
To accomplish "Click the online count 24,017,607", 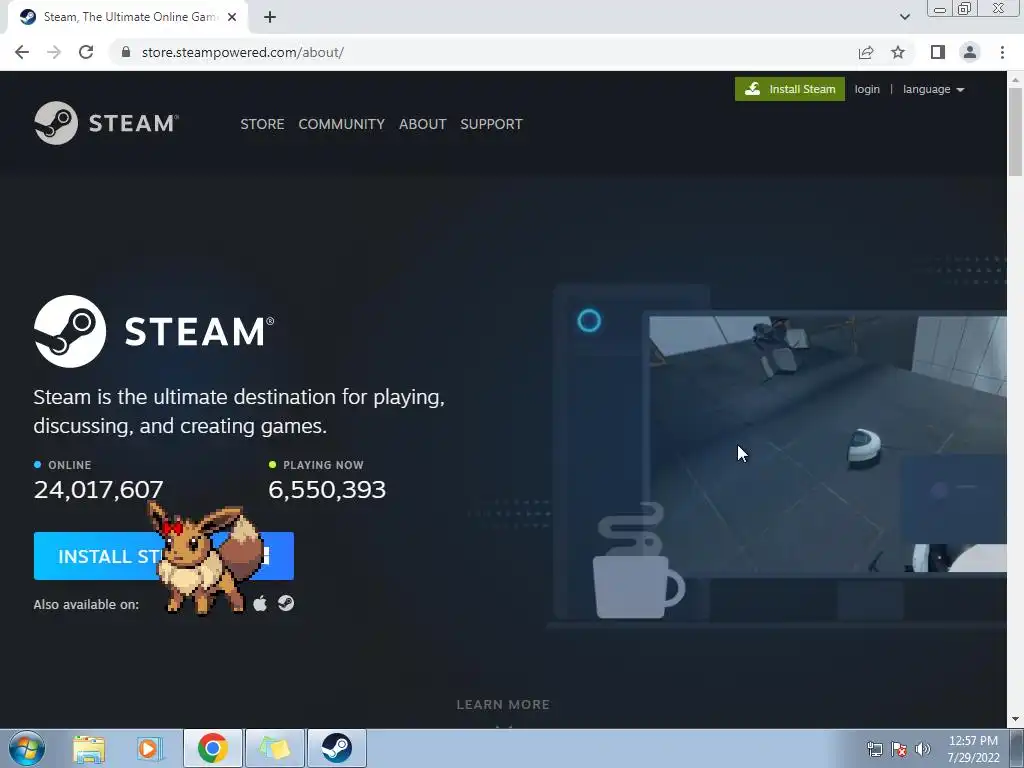I will click(99, 489).
